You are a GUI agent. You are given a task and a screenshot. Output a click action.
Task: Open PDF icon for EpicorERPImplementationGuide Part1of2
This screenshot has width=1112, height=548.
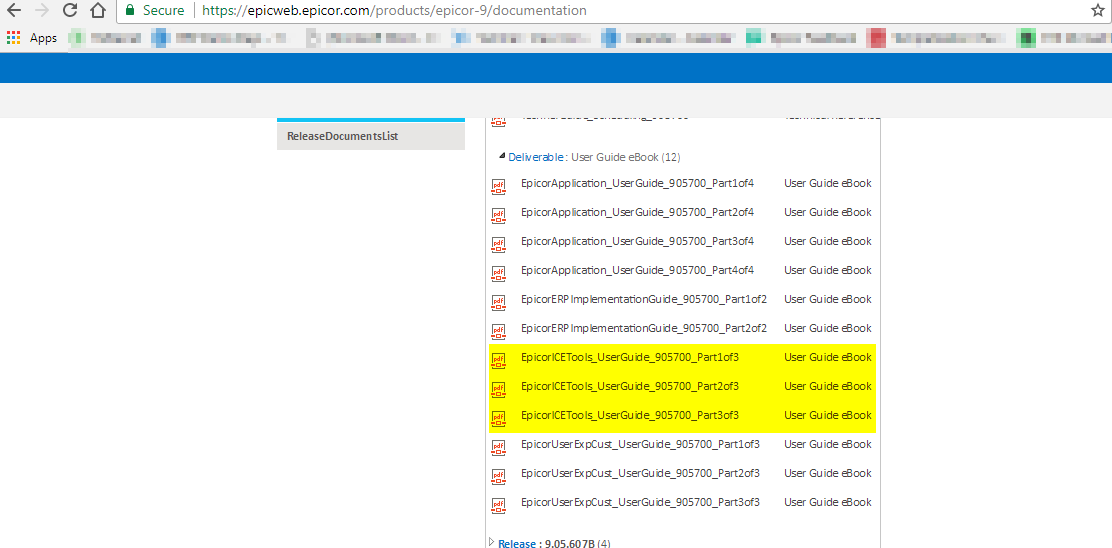(499, 302)
